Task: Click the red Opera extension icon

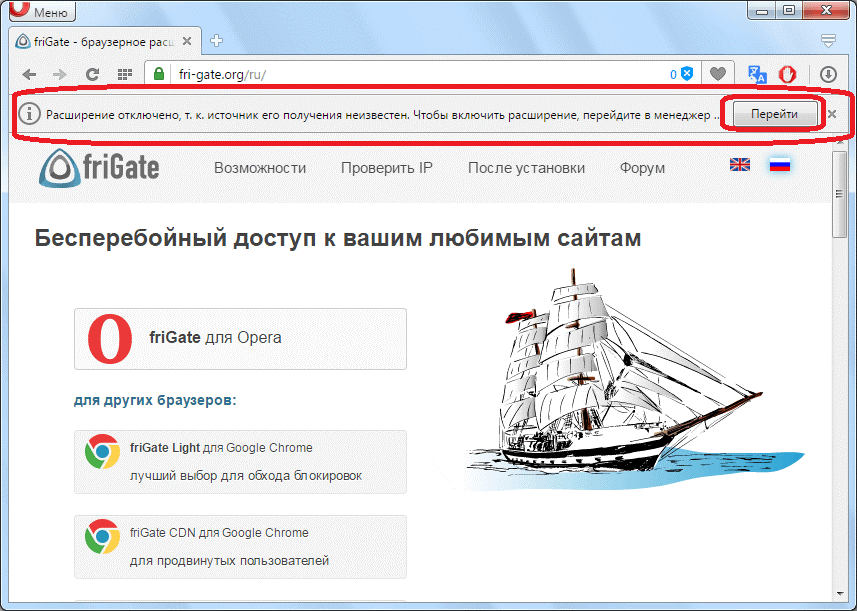Action: (x=787, y=74)
